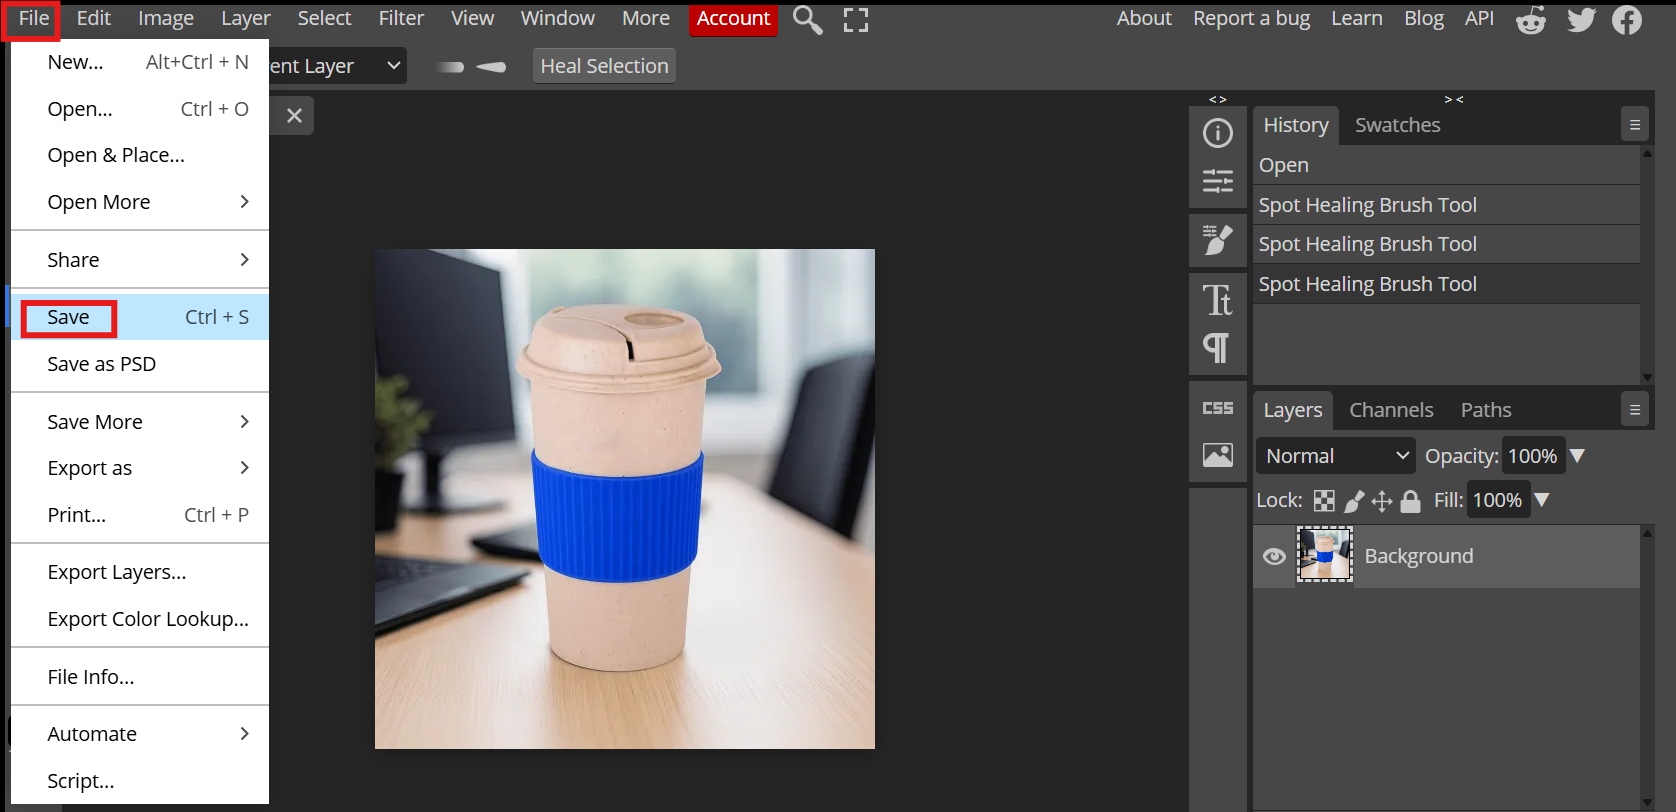Open the Brush panel icon

point(1218,240)
